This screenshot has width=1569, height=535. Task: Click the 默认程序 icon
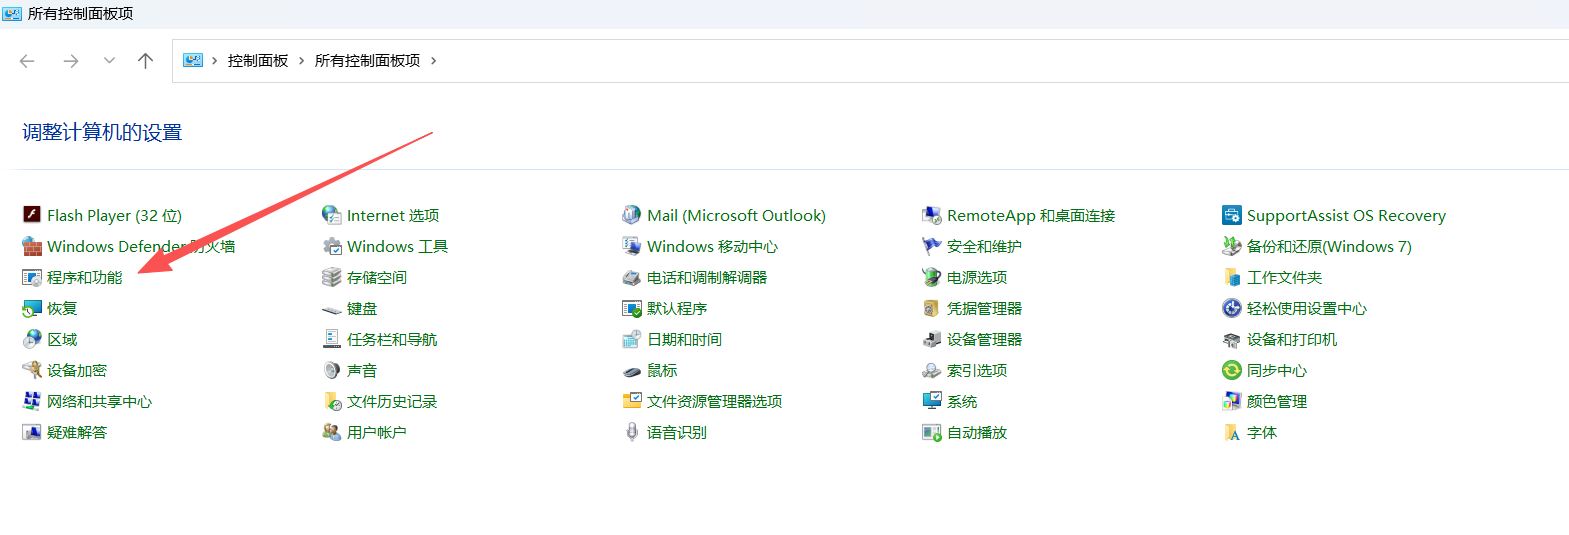pos(632,308)
